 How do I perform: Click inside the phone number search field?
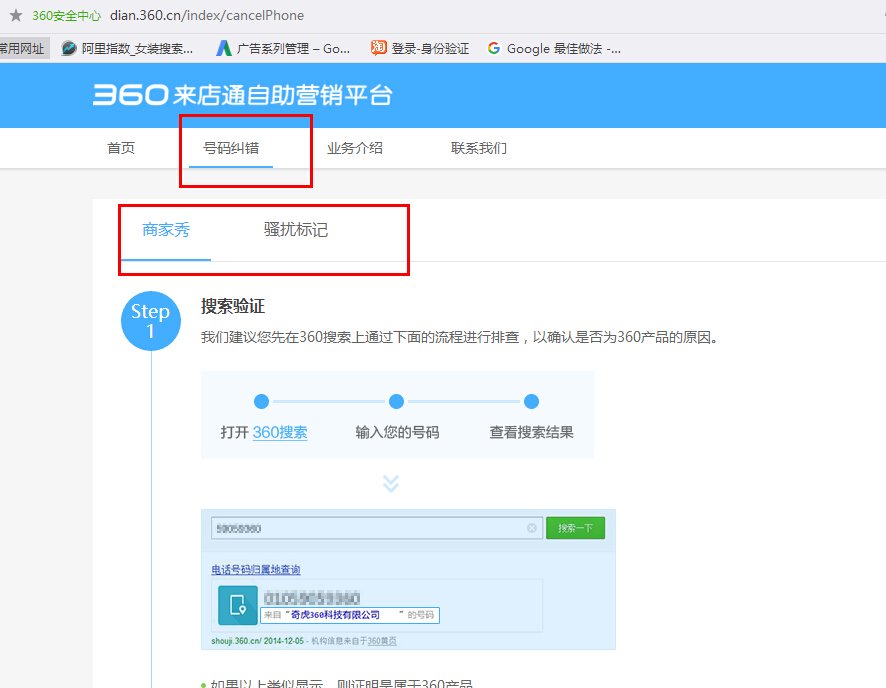pyautogui.click(x=370, y=527)
